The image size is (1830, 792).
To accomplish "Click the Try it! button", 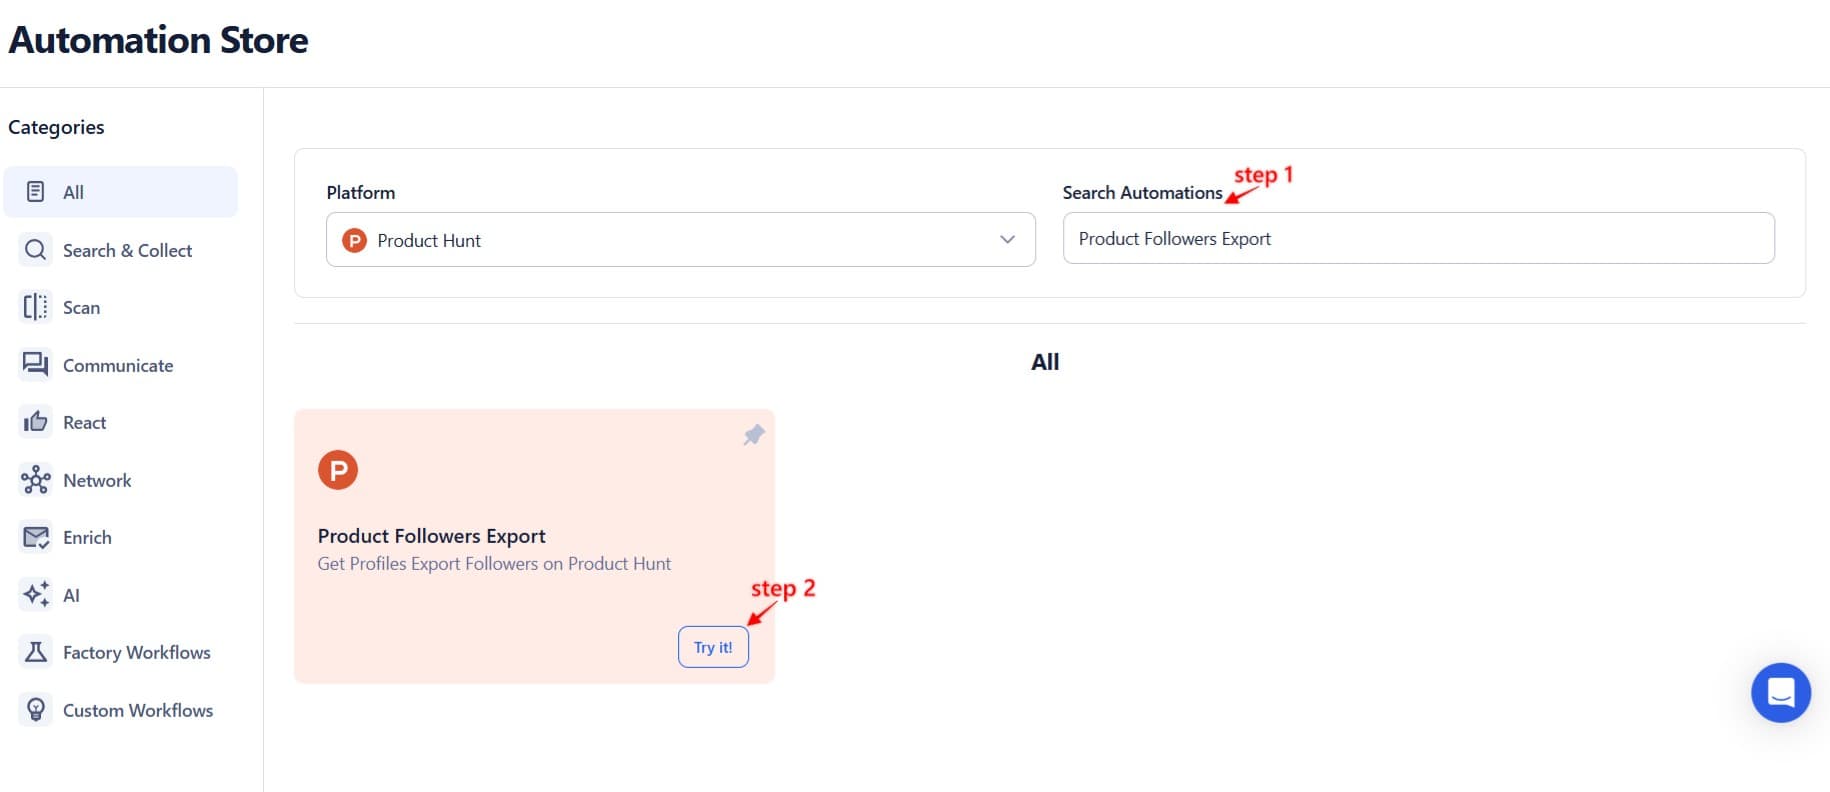I will 713,647.
